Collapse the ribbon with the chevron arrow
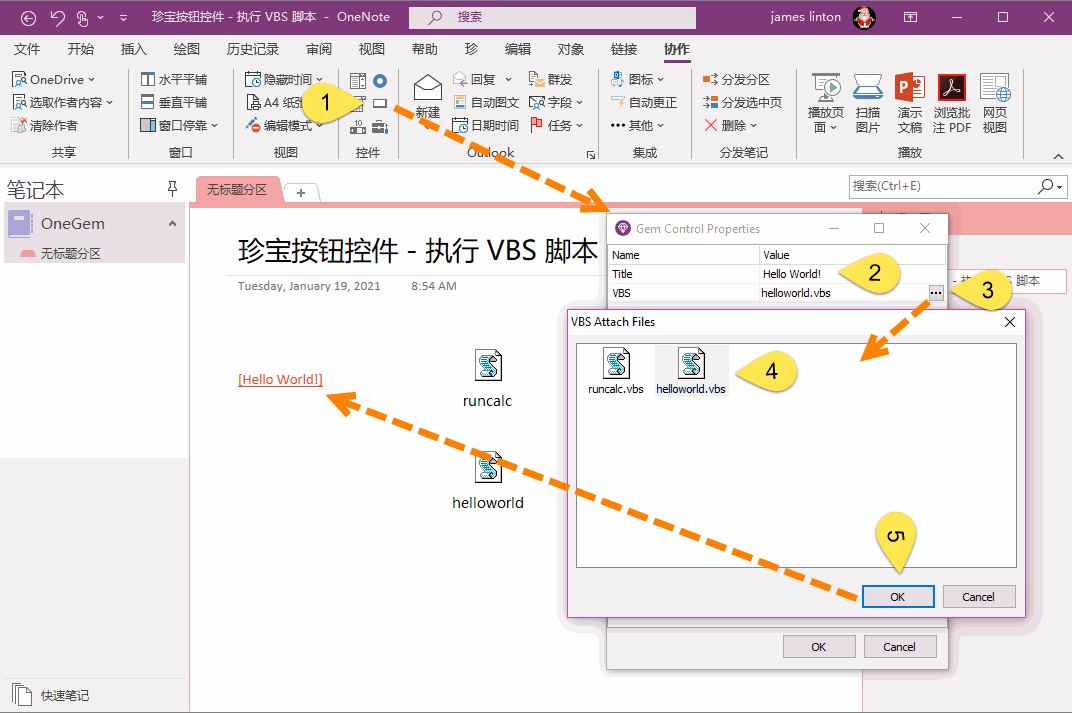 (1058, 157)
